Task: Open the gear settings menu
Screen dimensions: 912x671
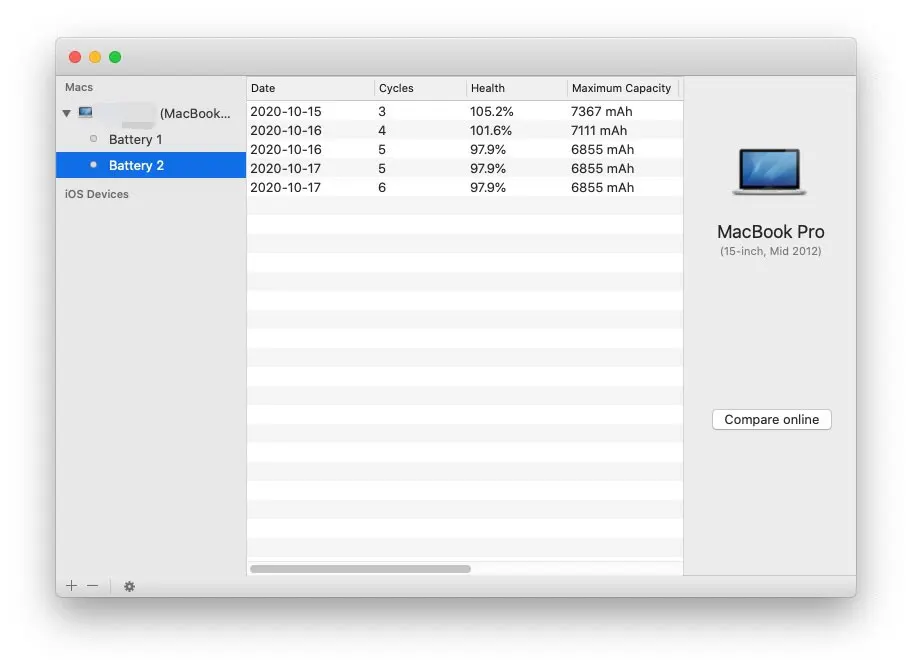Action: [129, 586]
